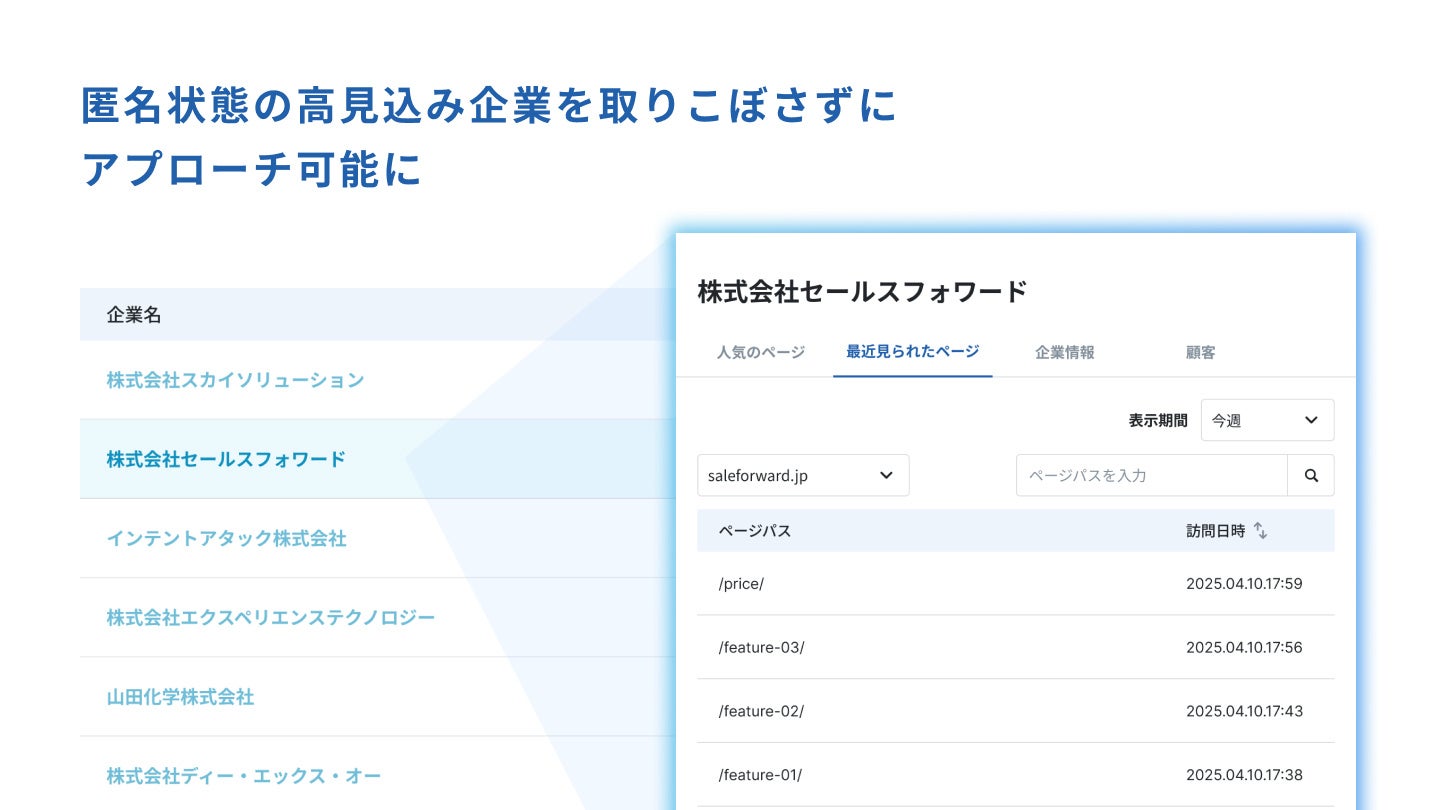Click the 2025.04.10.17:43 visit time
The width and height of the screenshot is (1440, 810).
coord(1244,711)
